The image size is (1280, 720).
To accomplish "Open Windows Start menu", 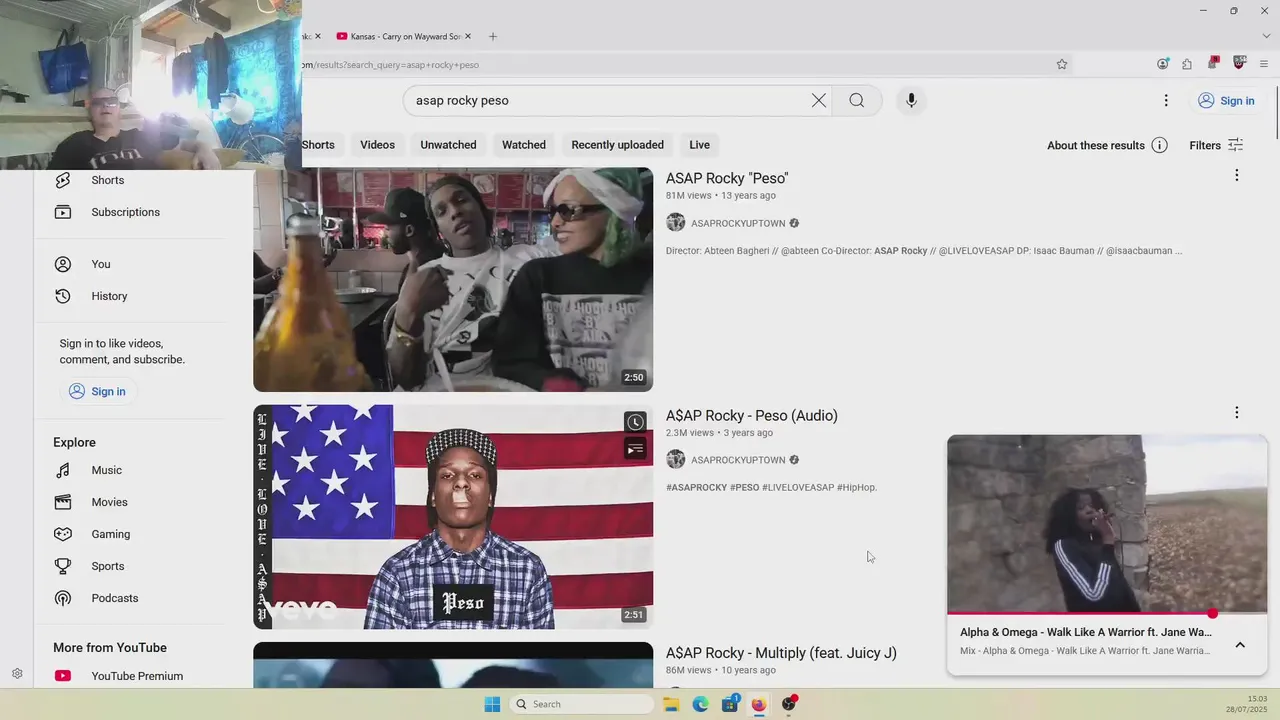I will point(492,704).
